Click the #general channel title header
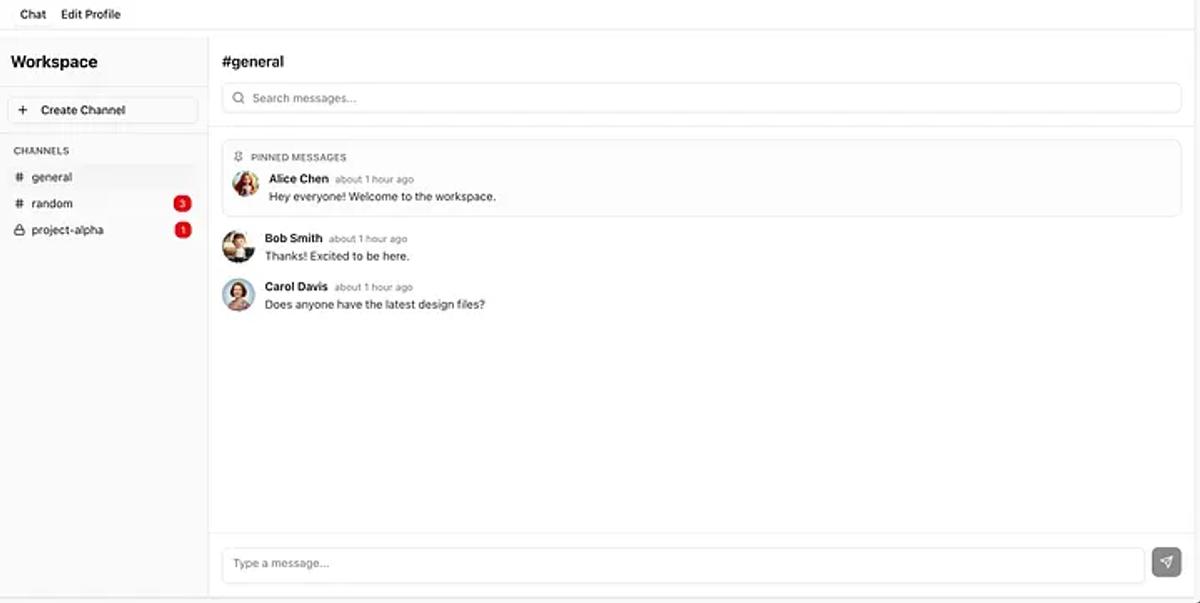 [x=253, y=61]
